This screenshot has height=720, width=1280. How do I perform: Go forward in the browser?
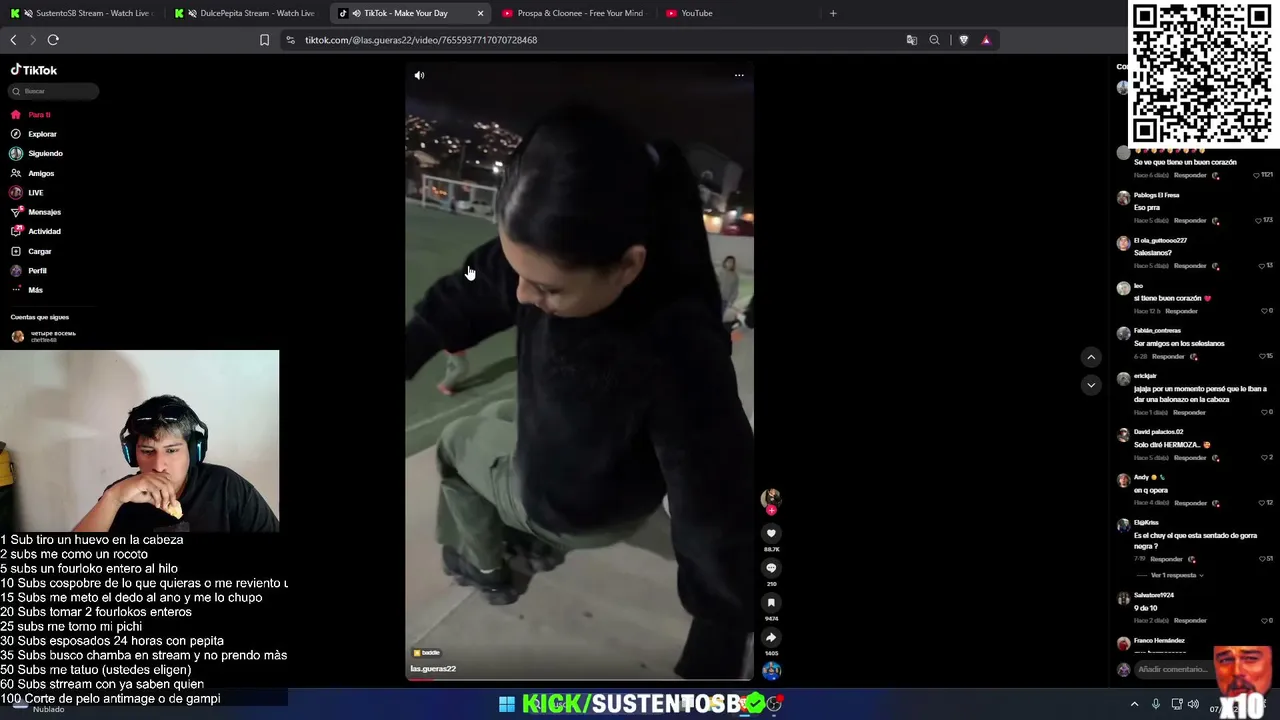point(32,40)
